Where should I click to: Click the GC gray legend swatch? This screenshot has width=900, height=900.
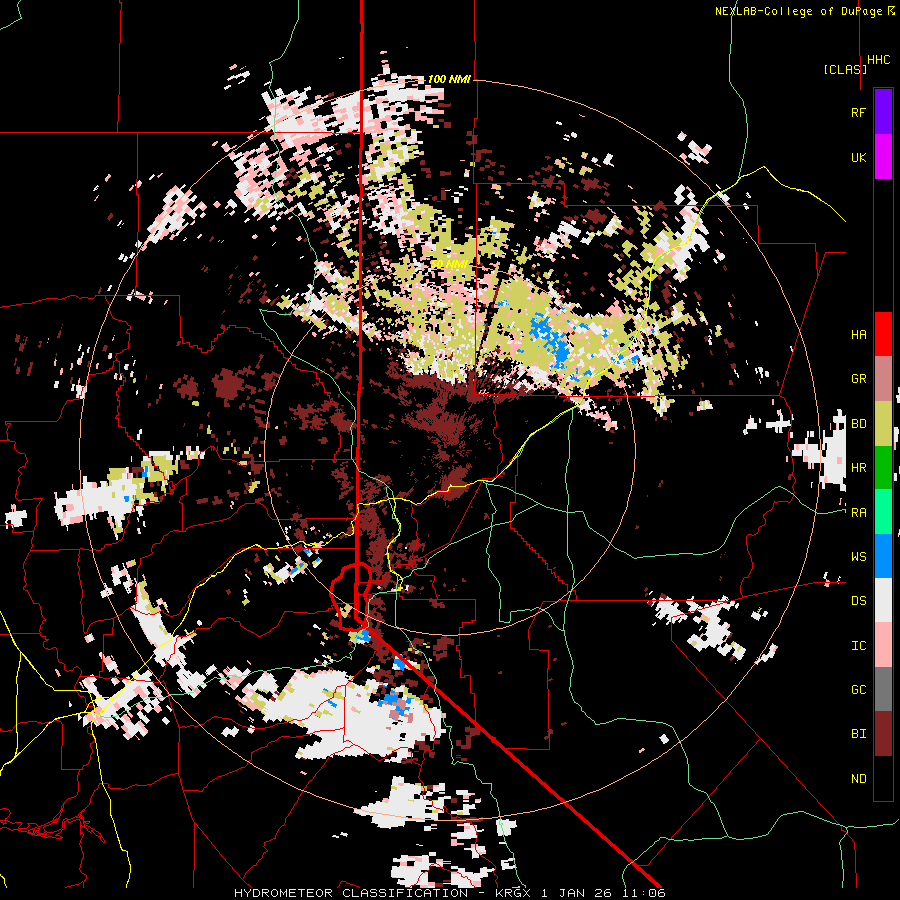883,689
